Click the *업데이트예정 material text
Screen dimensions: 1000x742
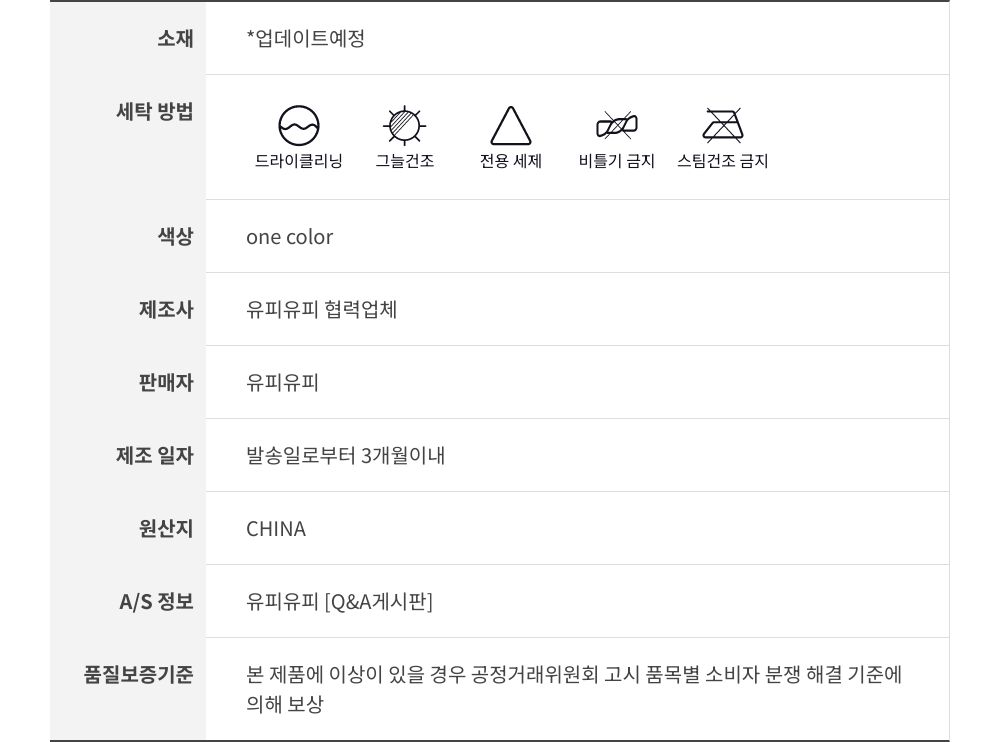pos(305,38)
